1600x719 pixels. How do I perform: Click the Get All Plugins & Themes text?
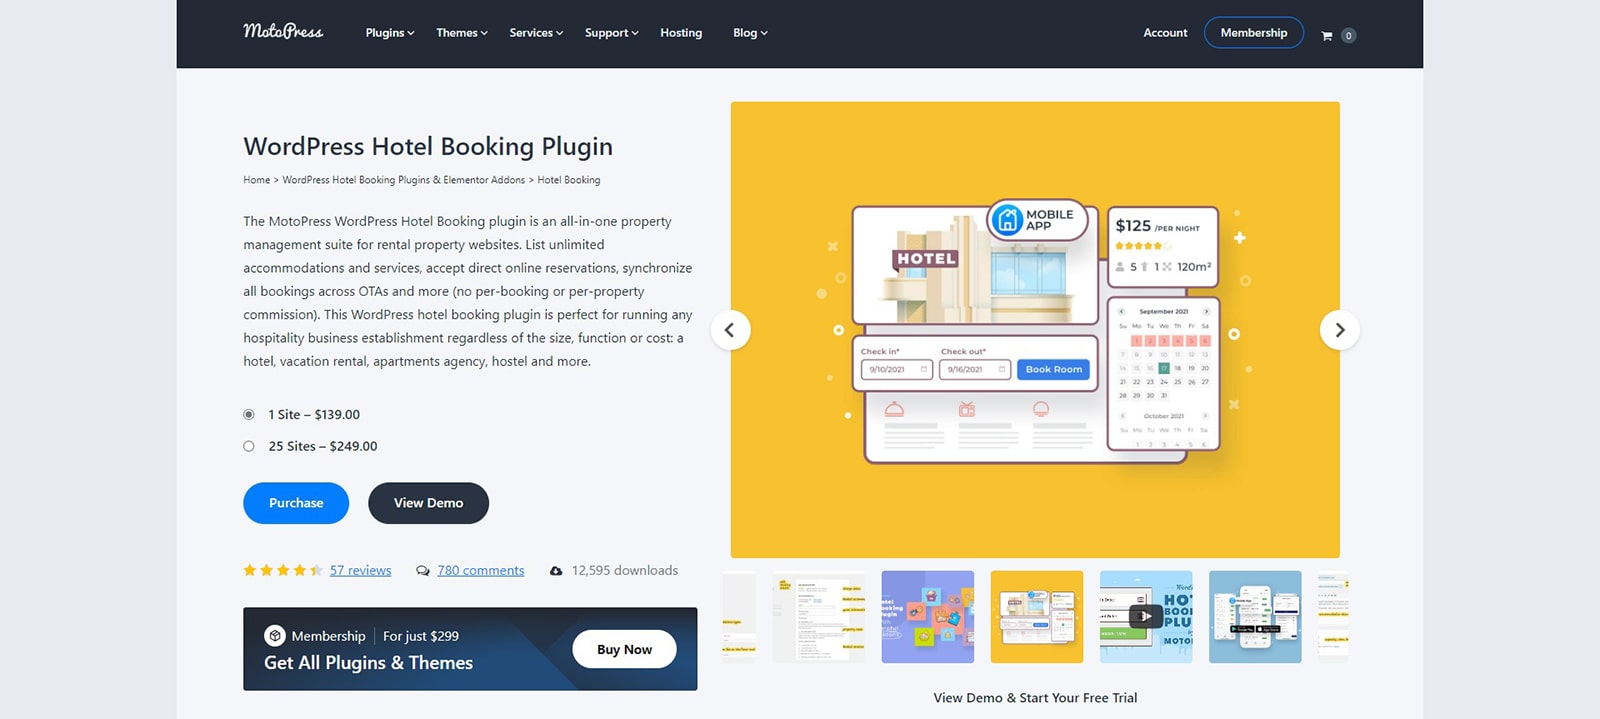pyautogui.click(x=368, y=663)
